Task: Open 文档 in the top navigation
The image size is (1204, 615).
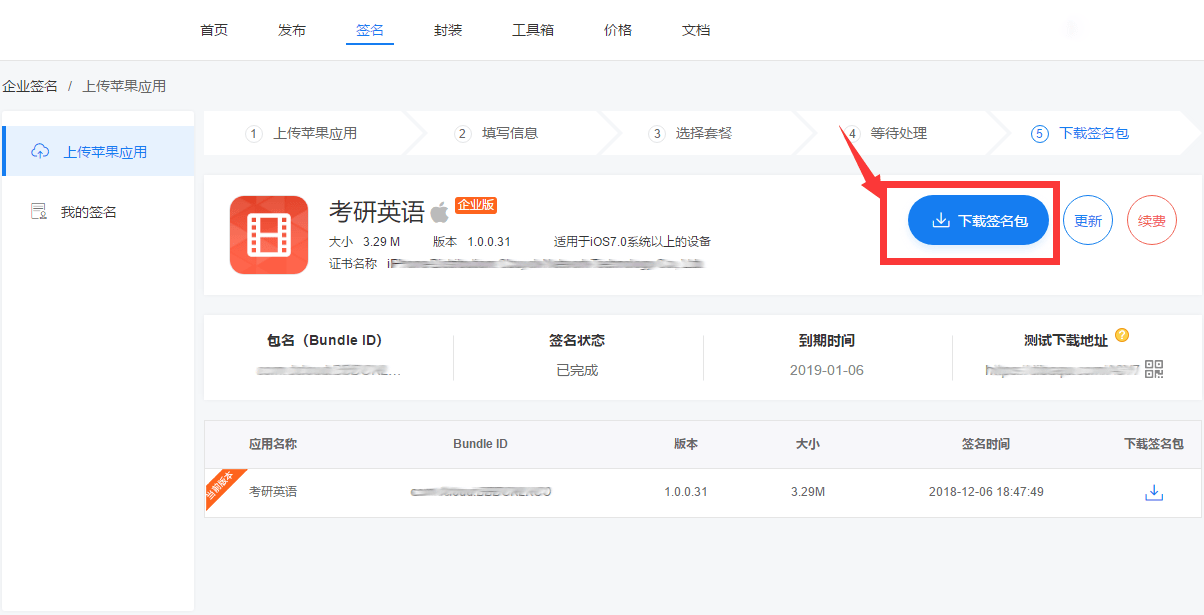Action: [x=696, y=30]
